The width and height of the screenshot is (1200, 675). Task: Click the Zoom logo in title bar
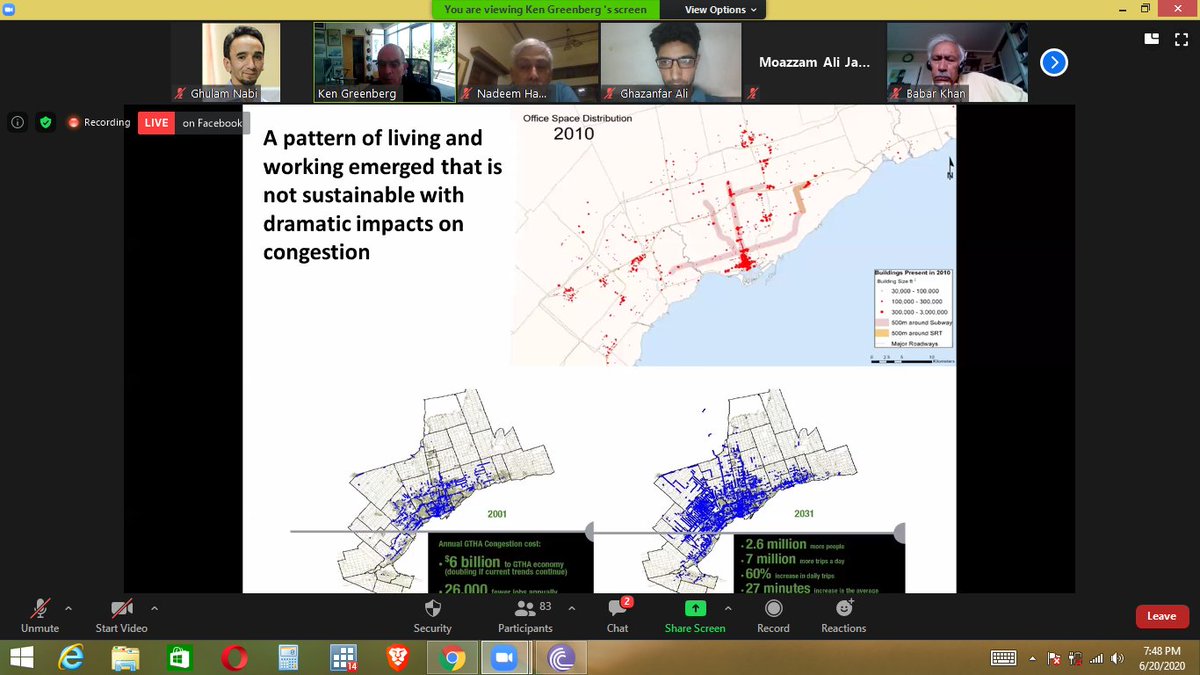click(9, 8)
